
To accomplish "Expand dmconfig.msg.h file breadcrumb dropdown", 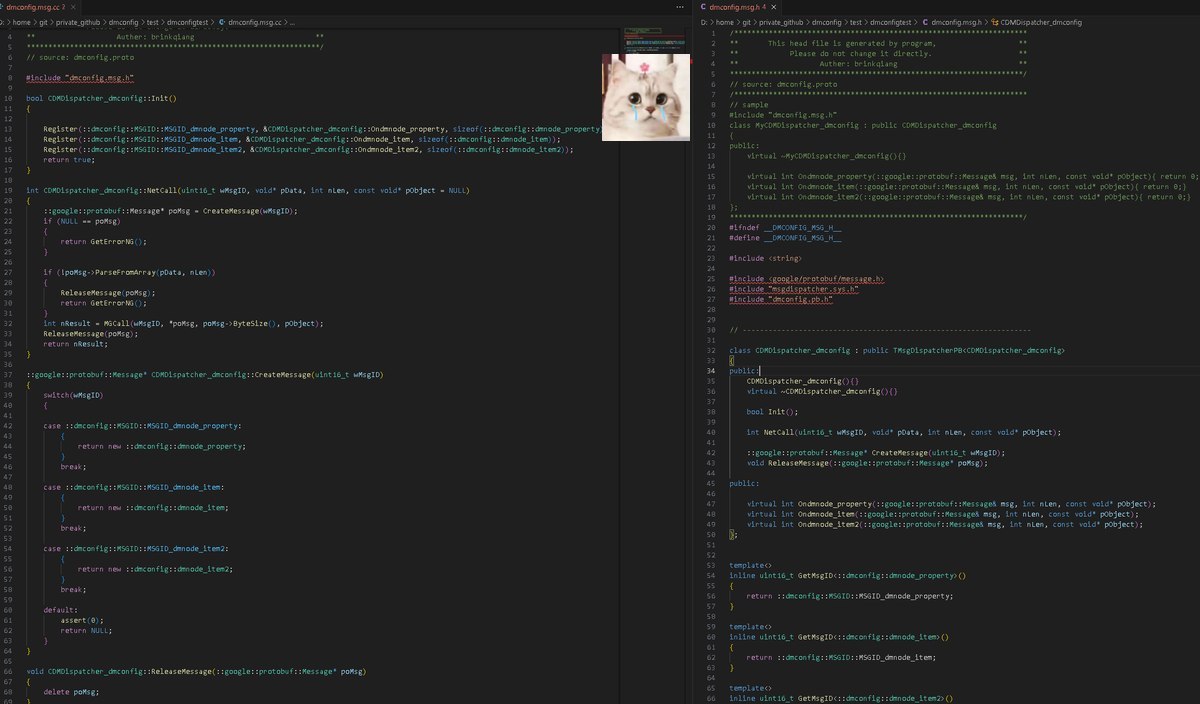I will click(x=956, y=22).
